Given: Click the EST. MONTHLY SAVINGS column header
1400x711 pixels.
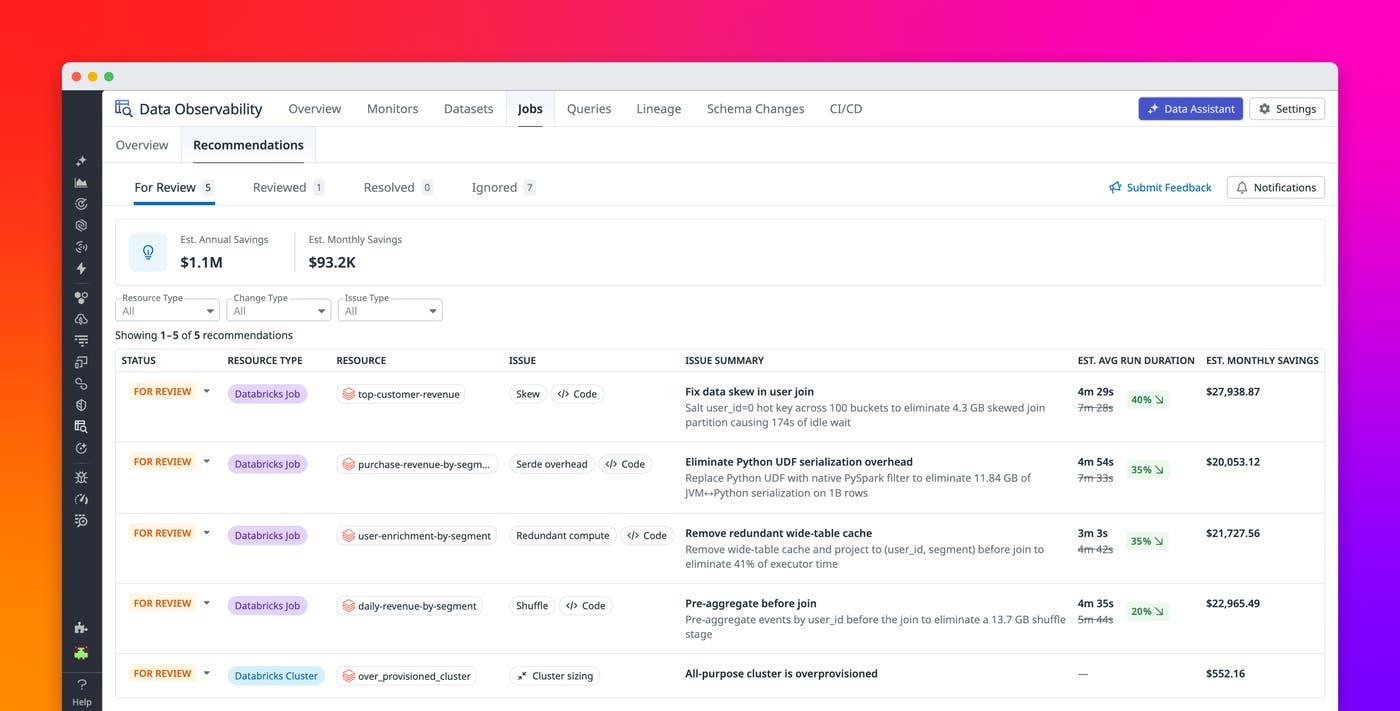Looking at the screenshot, I should point(1262,360).
